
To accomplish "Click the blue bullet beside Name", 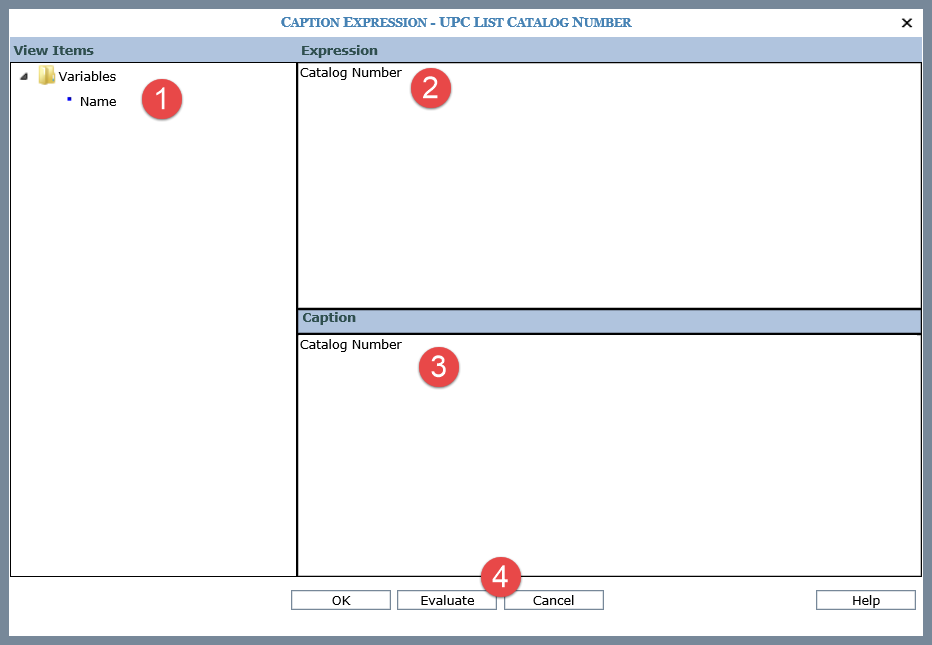I will point(69,100).
